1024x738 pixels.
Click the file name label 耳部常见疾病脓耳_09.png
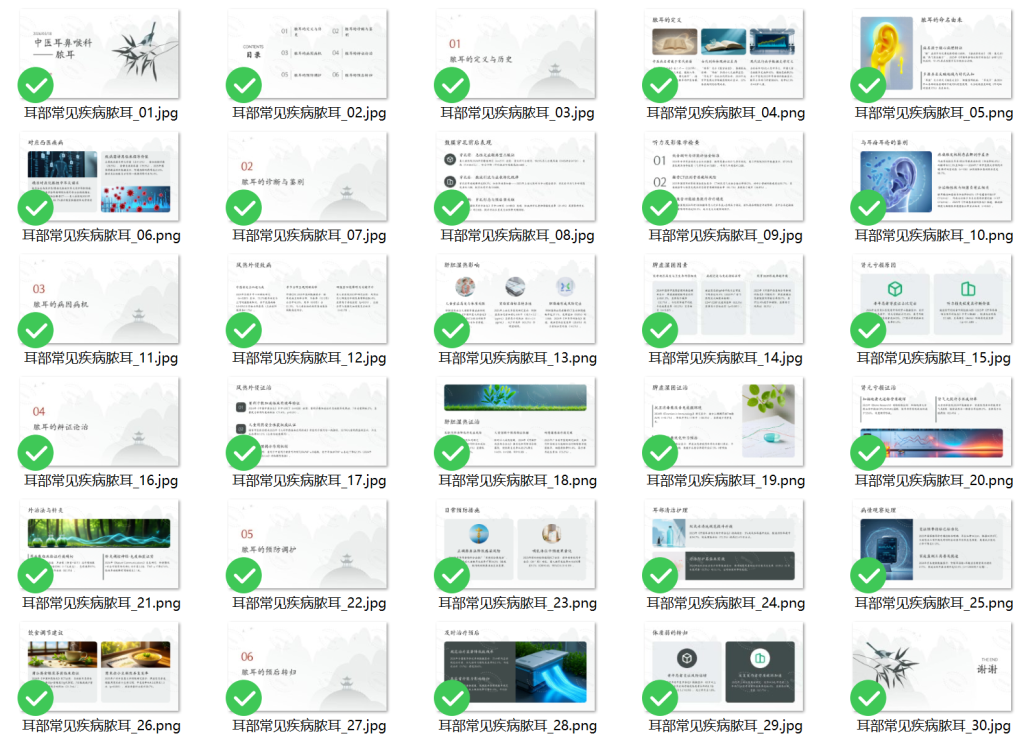pos(726,236)
